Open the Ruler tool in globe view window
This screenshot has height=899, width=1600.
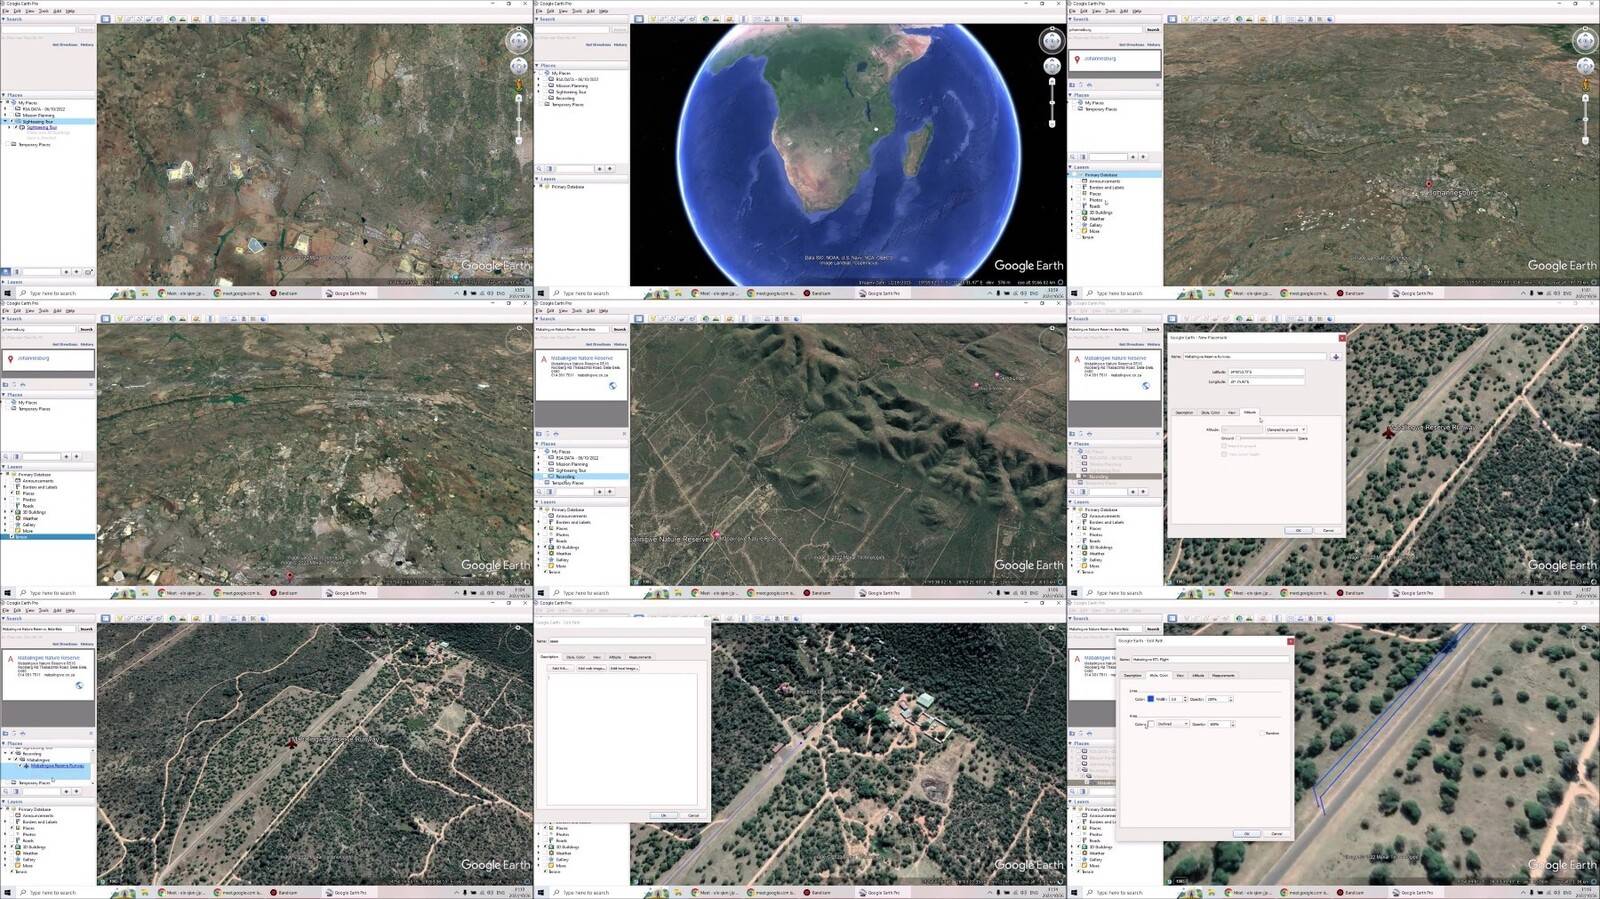743,19
